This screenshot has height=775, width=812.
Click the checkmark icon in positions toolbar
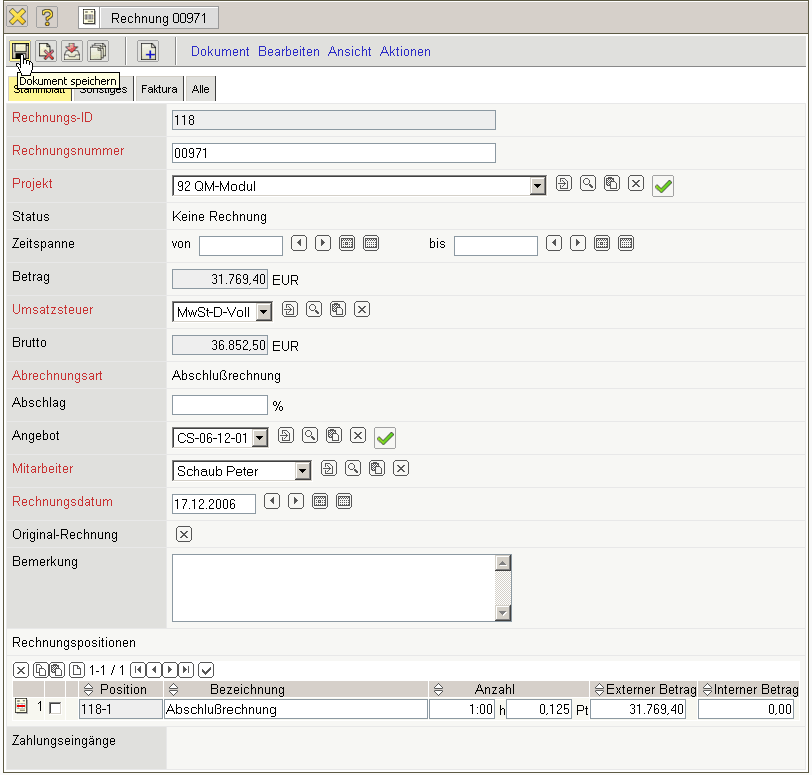tap(207, 669)
